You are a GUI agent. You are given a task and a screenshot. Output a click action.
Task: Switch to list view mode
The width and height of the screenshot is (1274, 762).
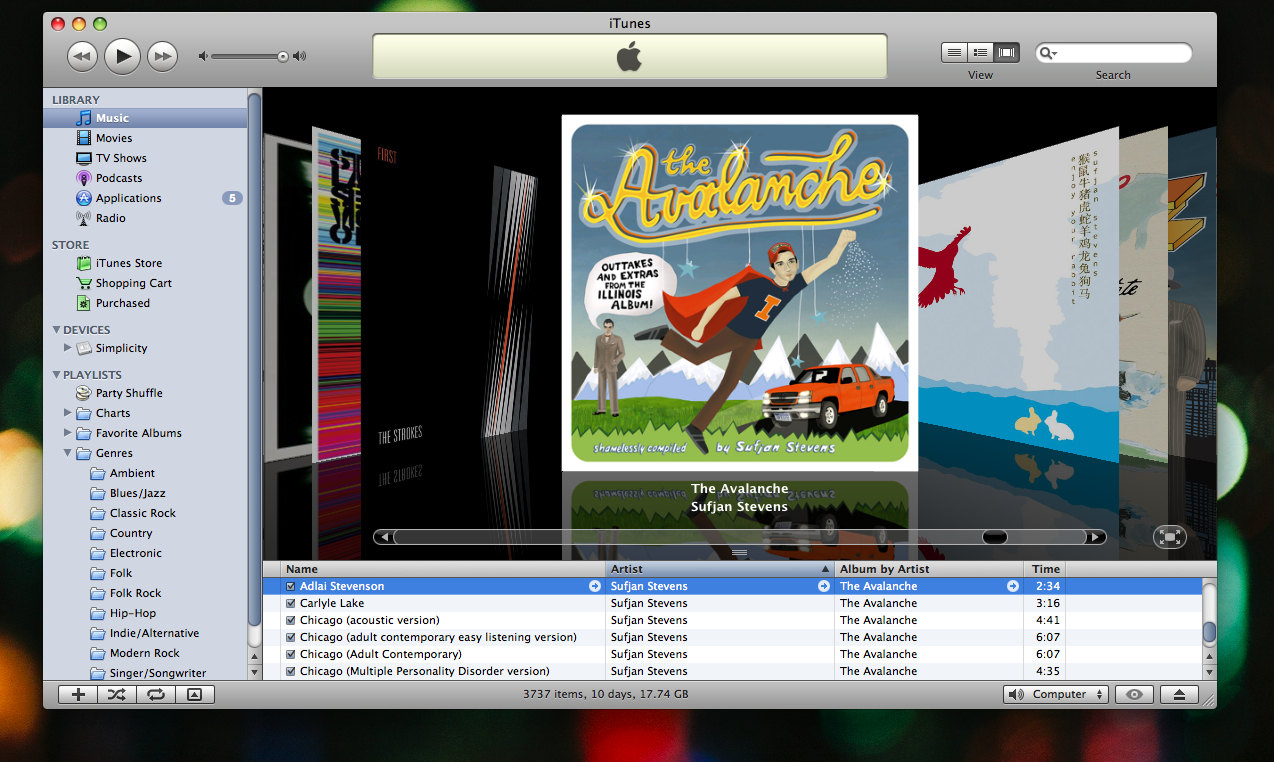[954, 52]
